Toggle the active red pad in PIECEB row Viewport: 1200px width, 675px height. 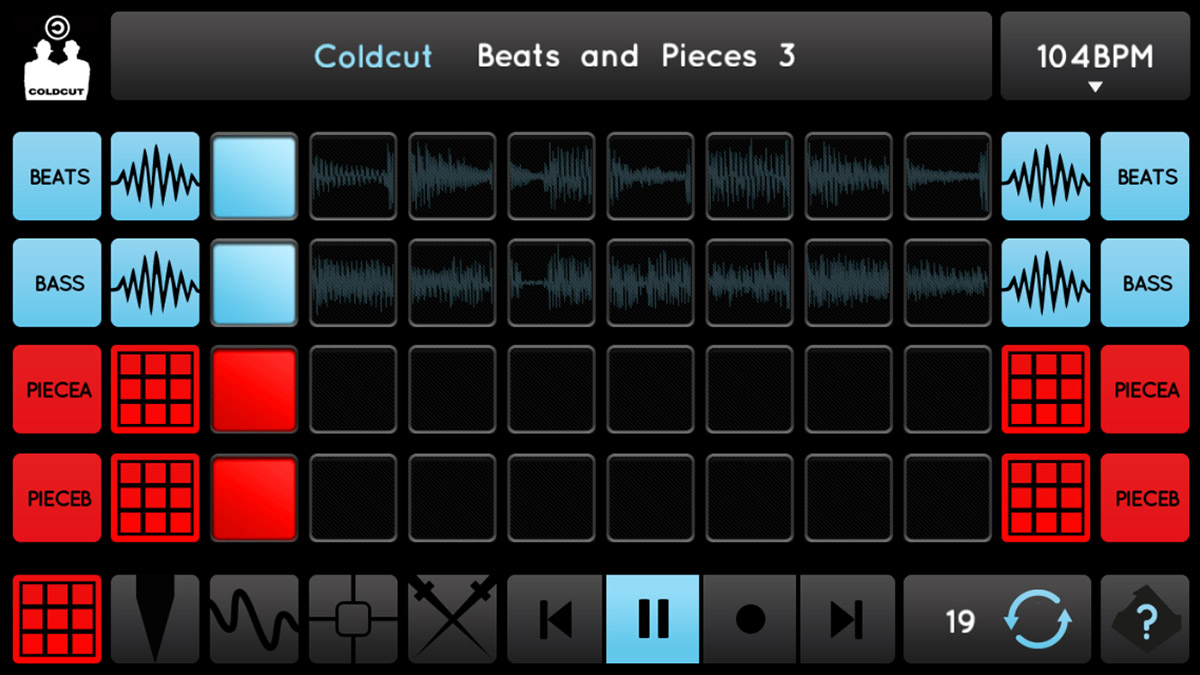click(x=254, y=497)
